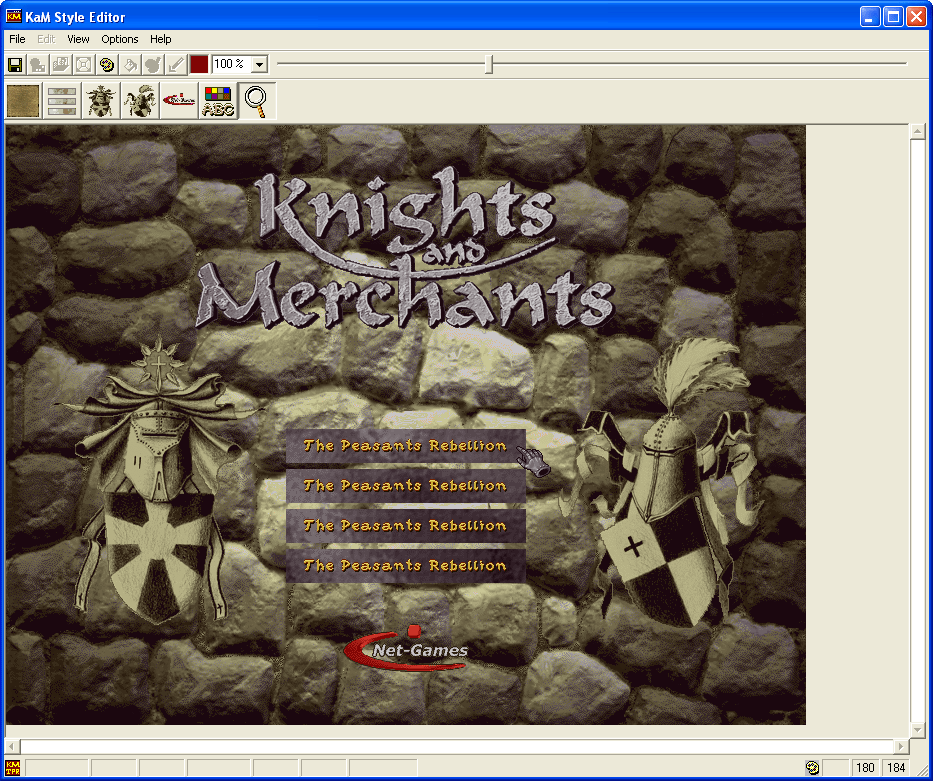Image resolution: width=933 pixels, height=781 pixels.
Task: Open the ABC font color tool
Action: click(218, 101)
